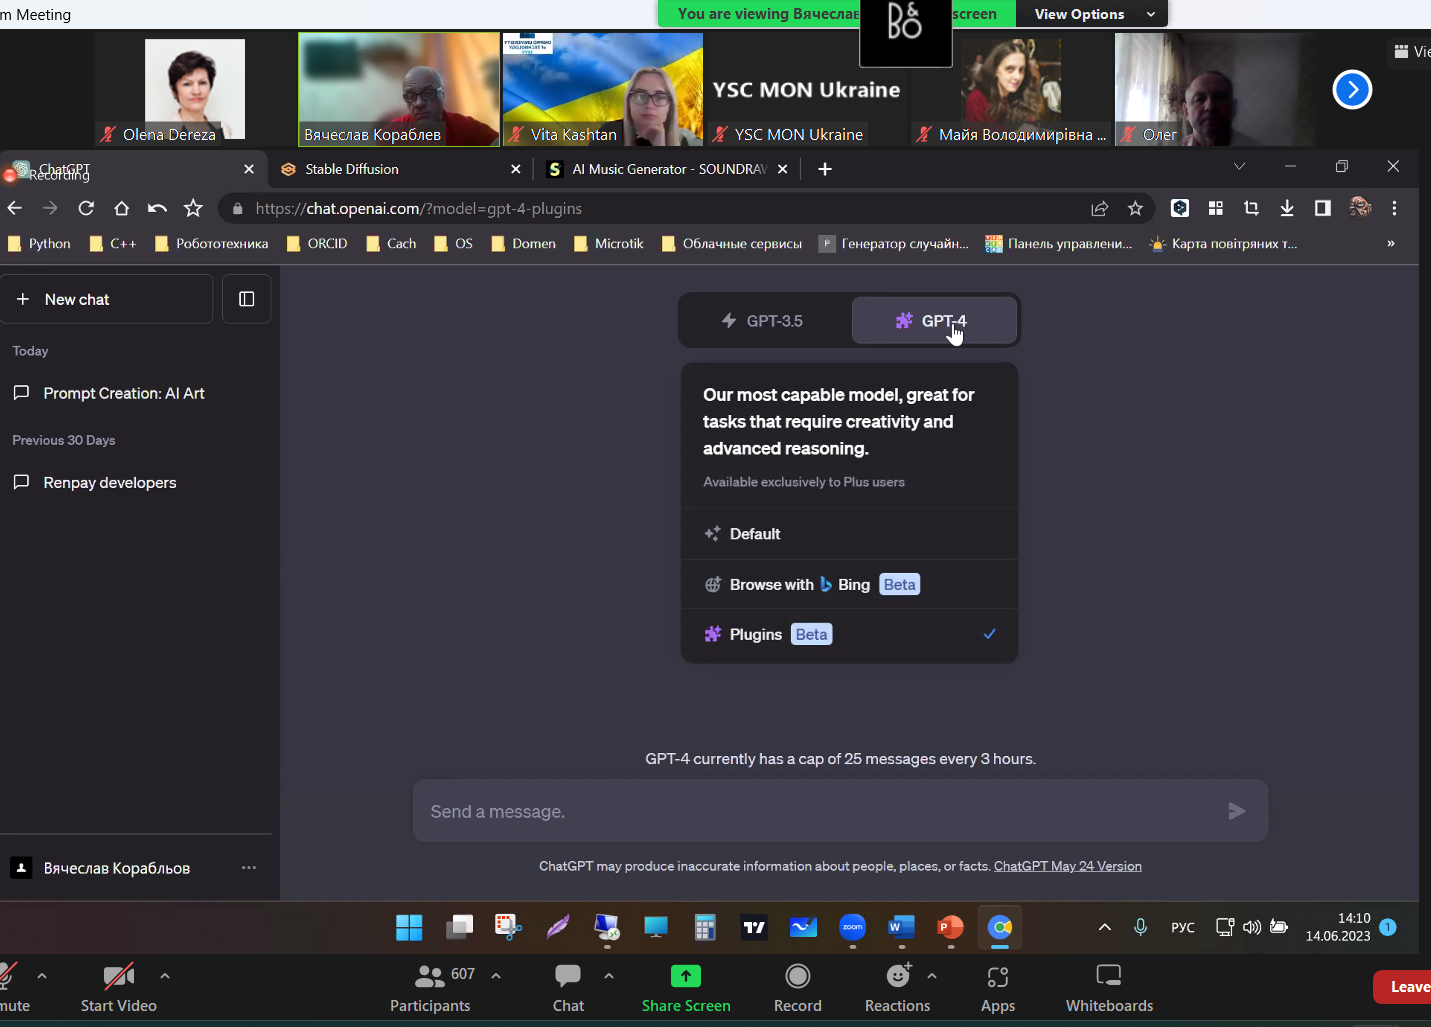Open the ChatGPT May 24 Version link
Viewport: 1431px width, 1027px height.
[1067, 866]
